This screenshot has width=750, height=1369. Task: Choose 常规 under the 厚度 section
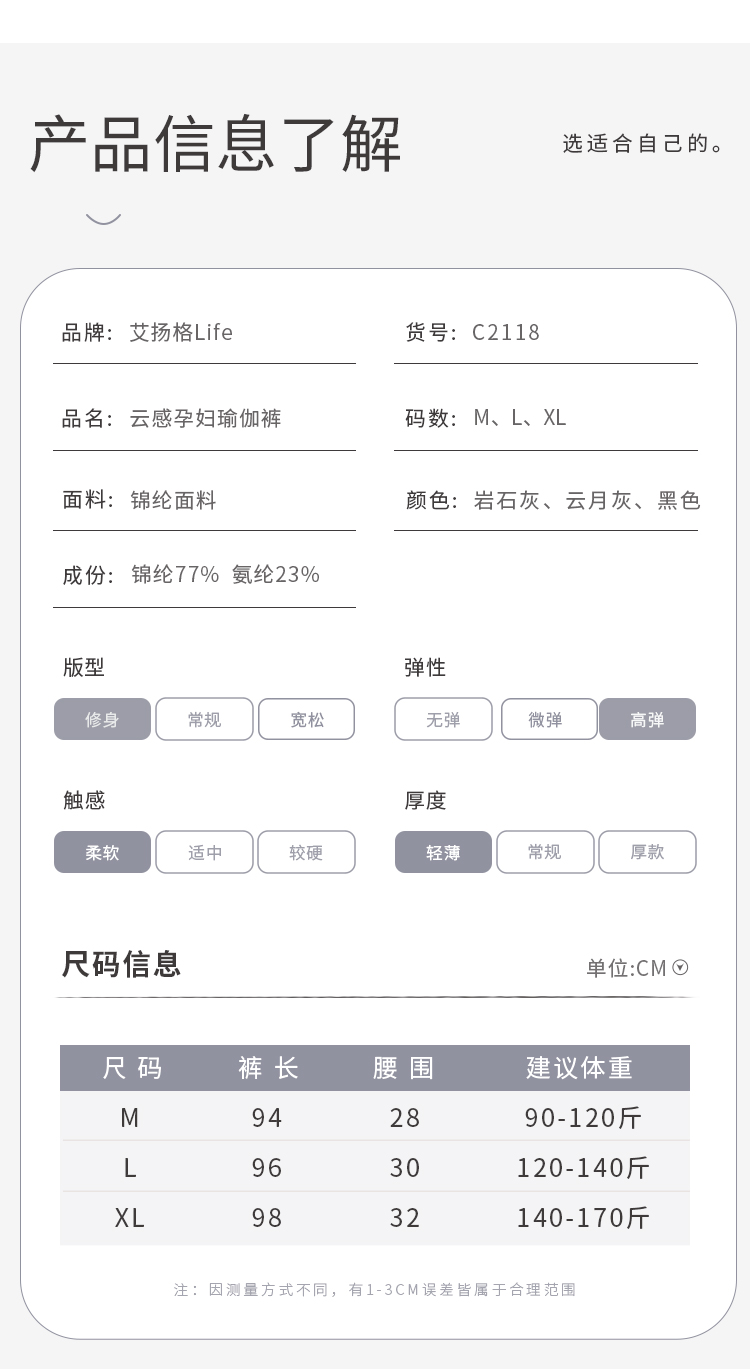[x=545, y=852]
